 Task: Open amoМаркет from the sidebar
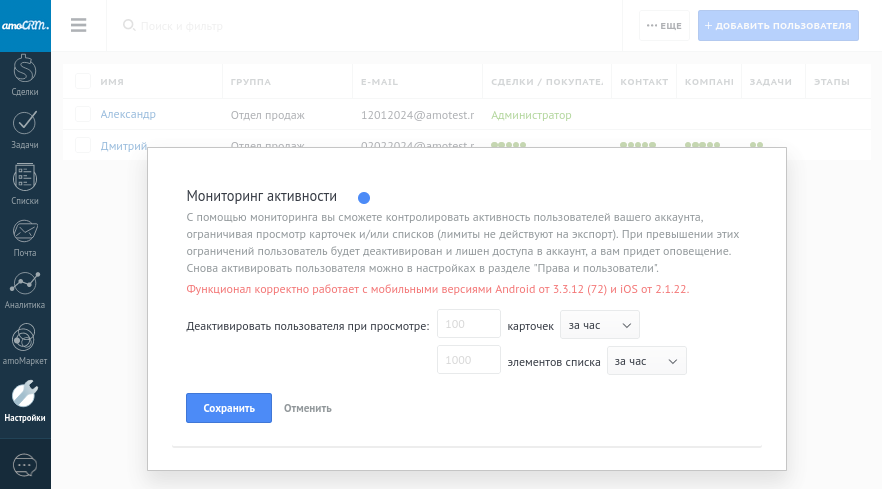coord(25,345)
